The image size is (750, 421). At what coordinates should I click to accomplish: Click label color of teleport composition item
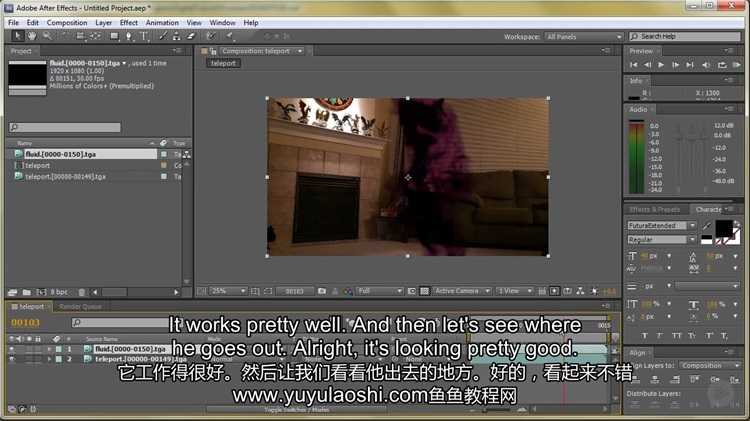click(x=164, y=165)
